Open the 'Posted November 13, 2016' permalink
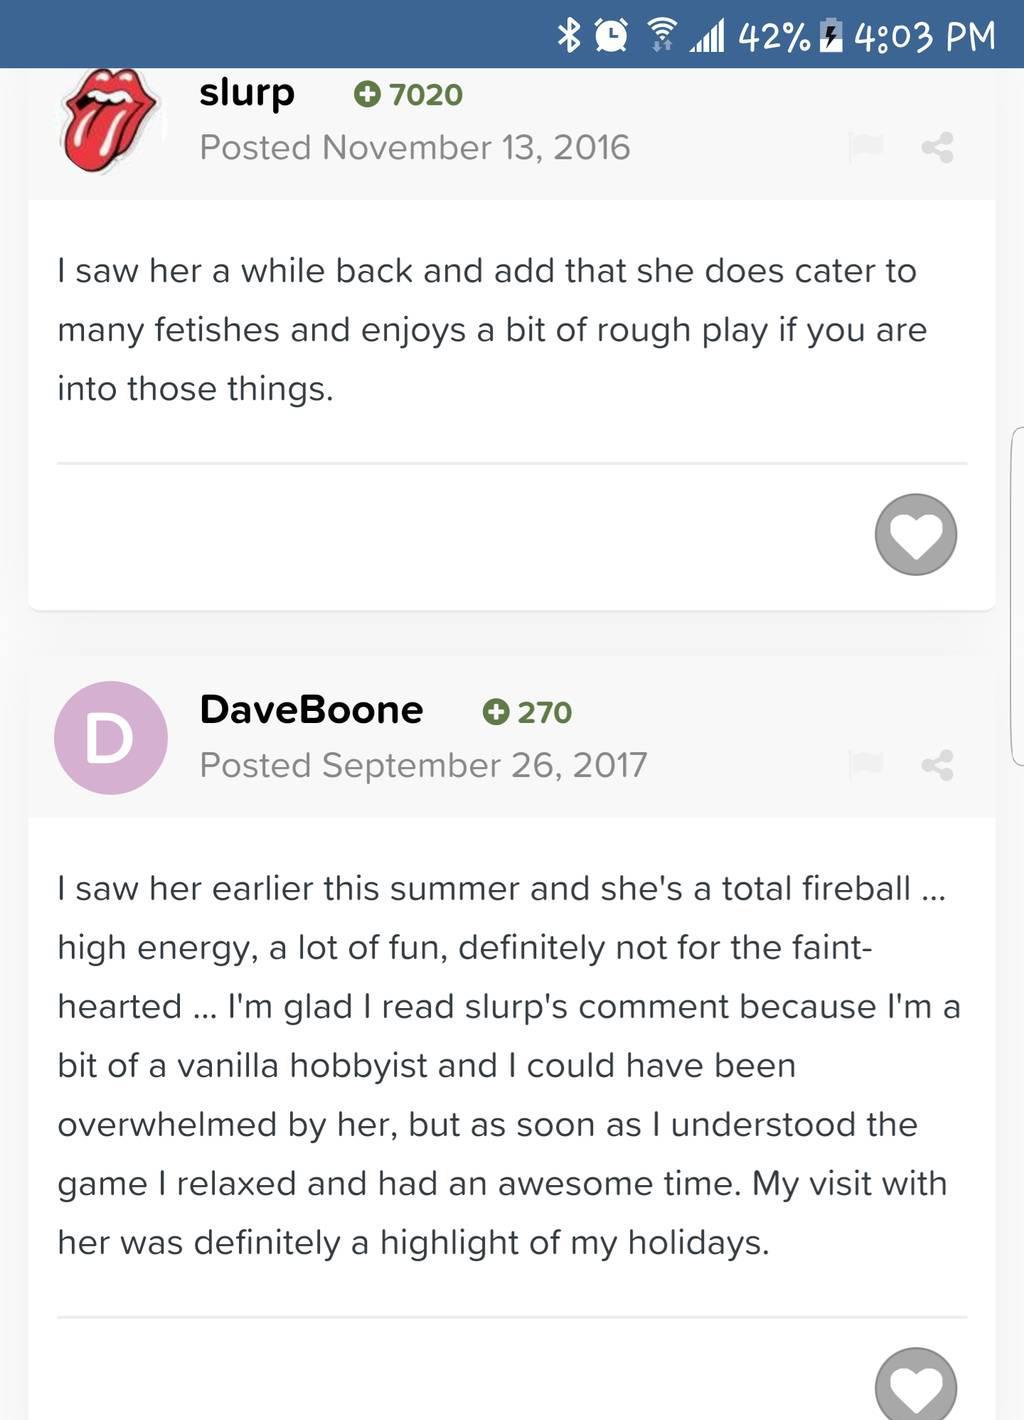 click(414, 148)
